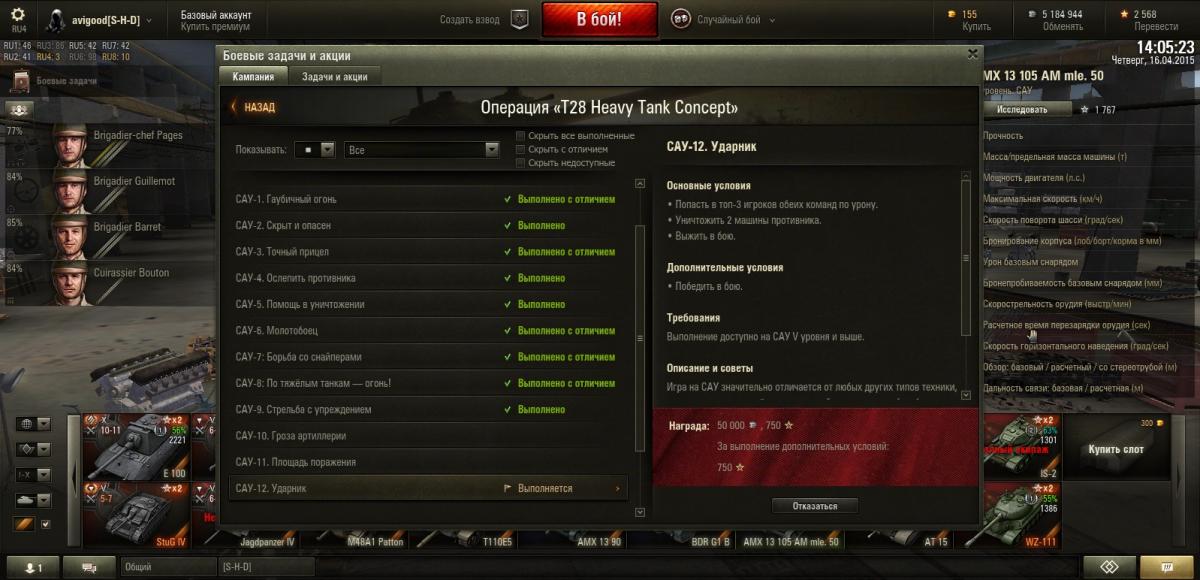Click the mission list scrollbar thumb

(640, 338)
